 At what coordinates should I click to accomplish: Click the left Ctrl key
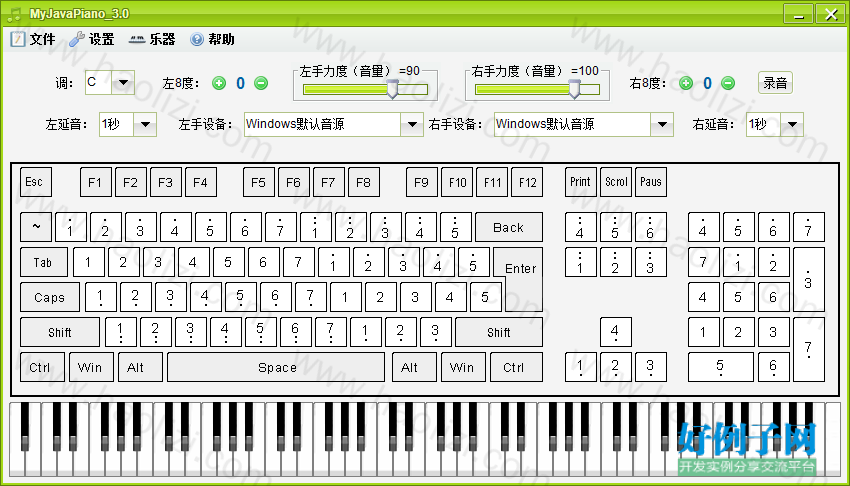coord(42,367)
